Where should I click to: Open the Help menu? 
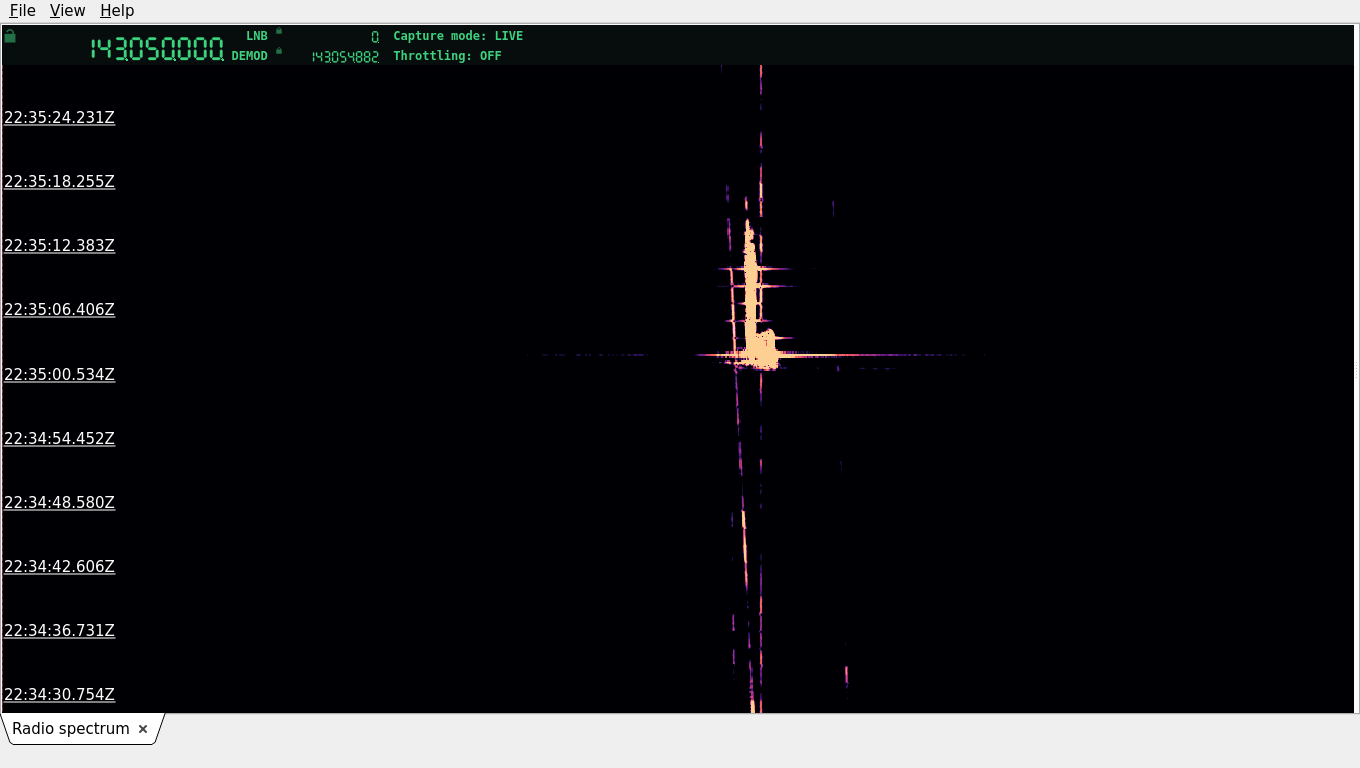[117, 10]
